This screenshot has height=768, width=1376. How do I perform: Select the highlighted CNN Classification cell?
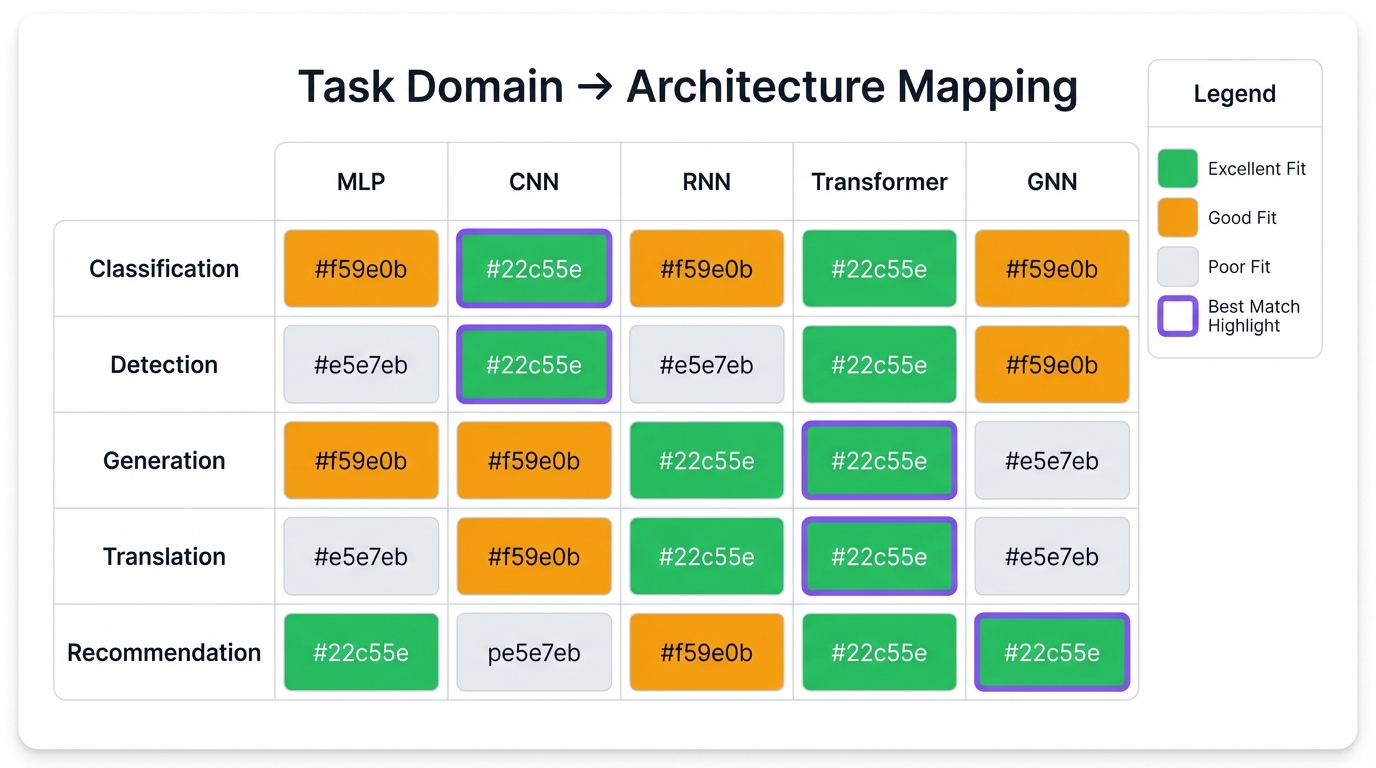tap(533, 268)
